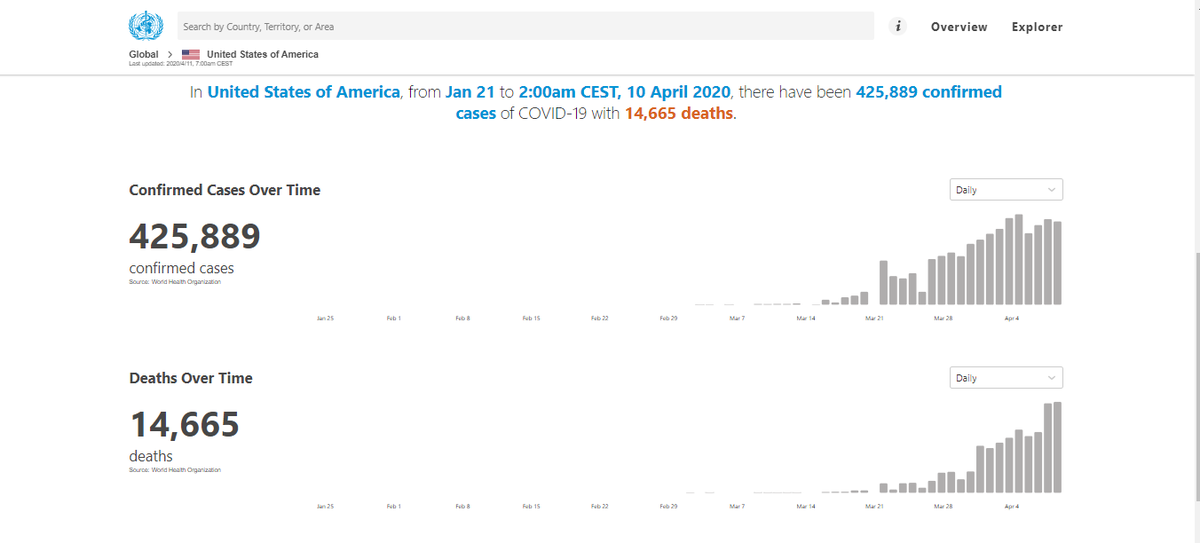Screen dimensions: 1200x543
Task: Click the United States flag icon
Action: [x=191, y=54]
